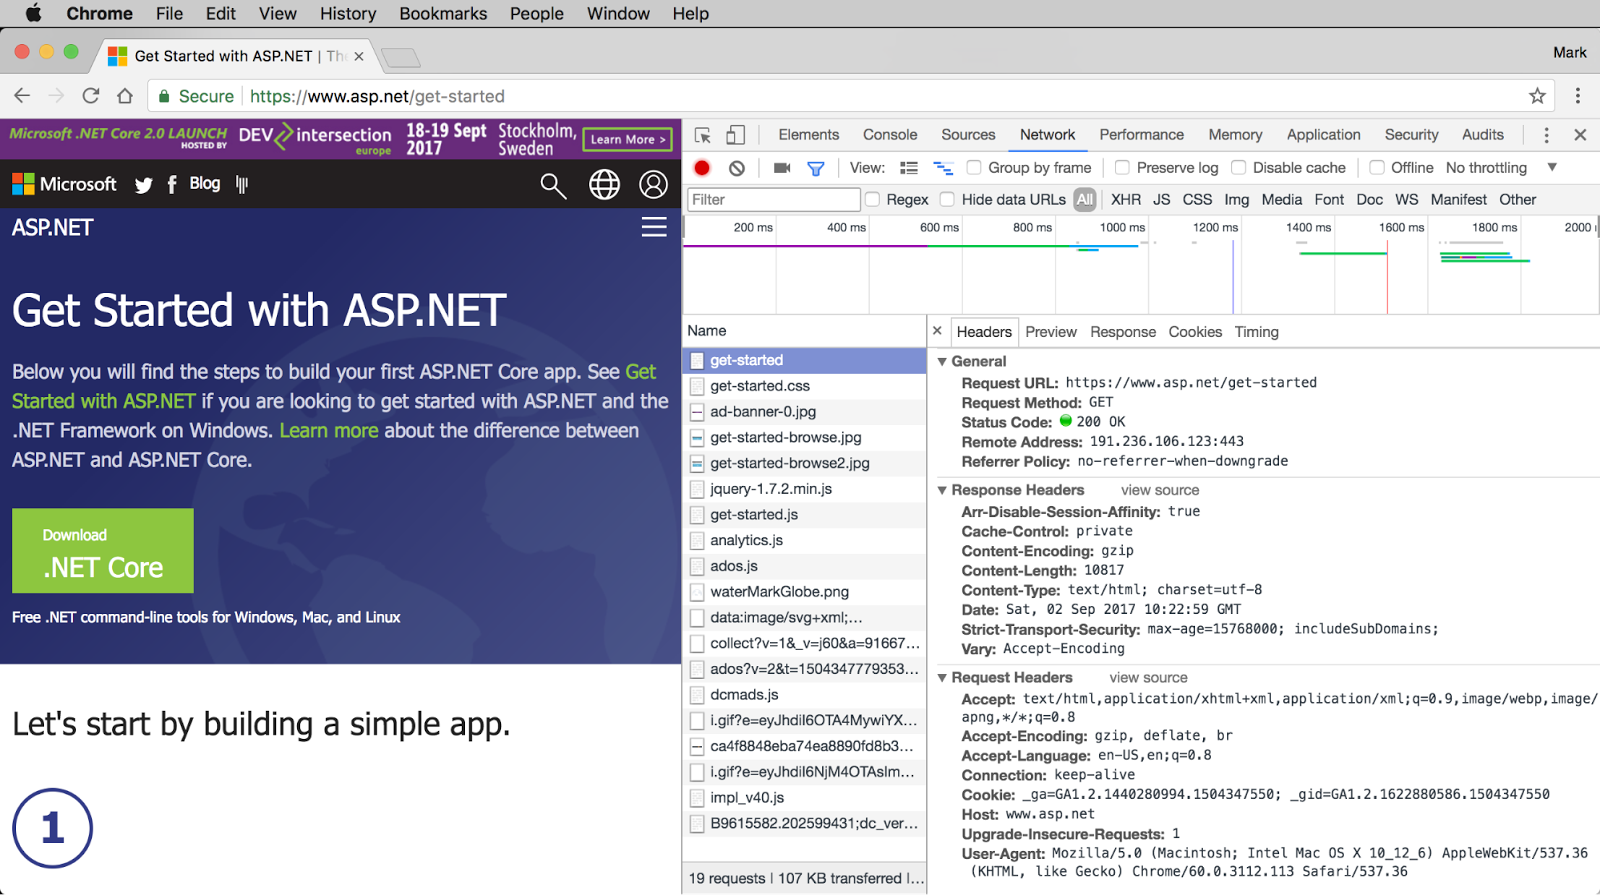
Task: Open the Microsoft Facebook icon
Action: click(172, 185)
